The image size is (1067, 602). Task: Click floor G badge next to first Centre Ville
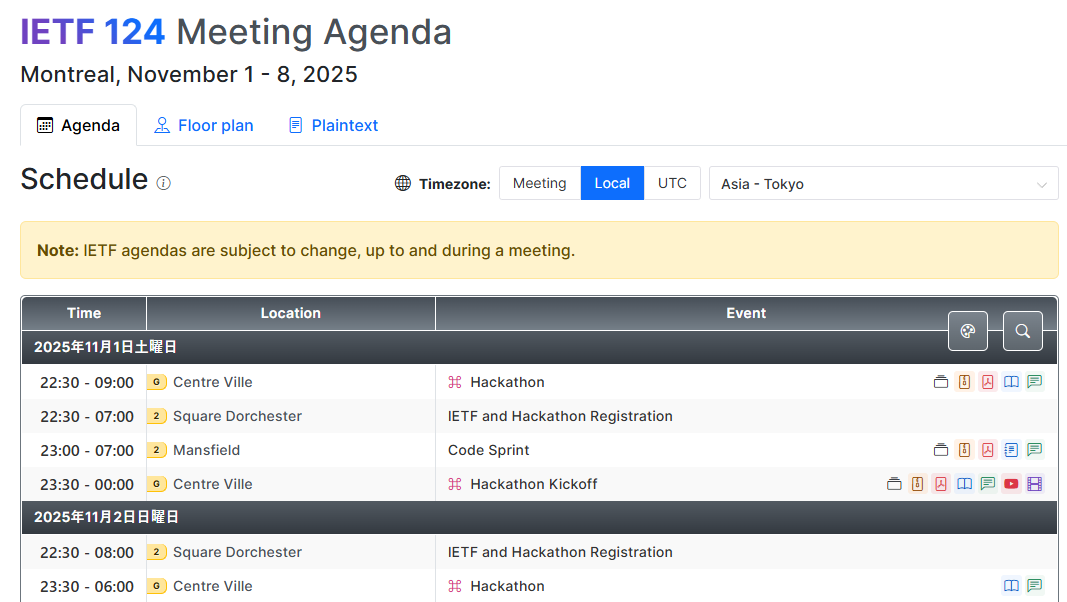(x=157, y=382)
